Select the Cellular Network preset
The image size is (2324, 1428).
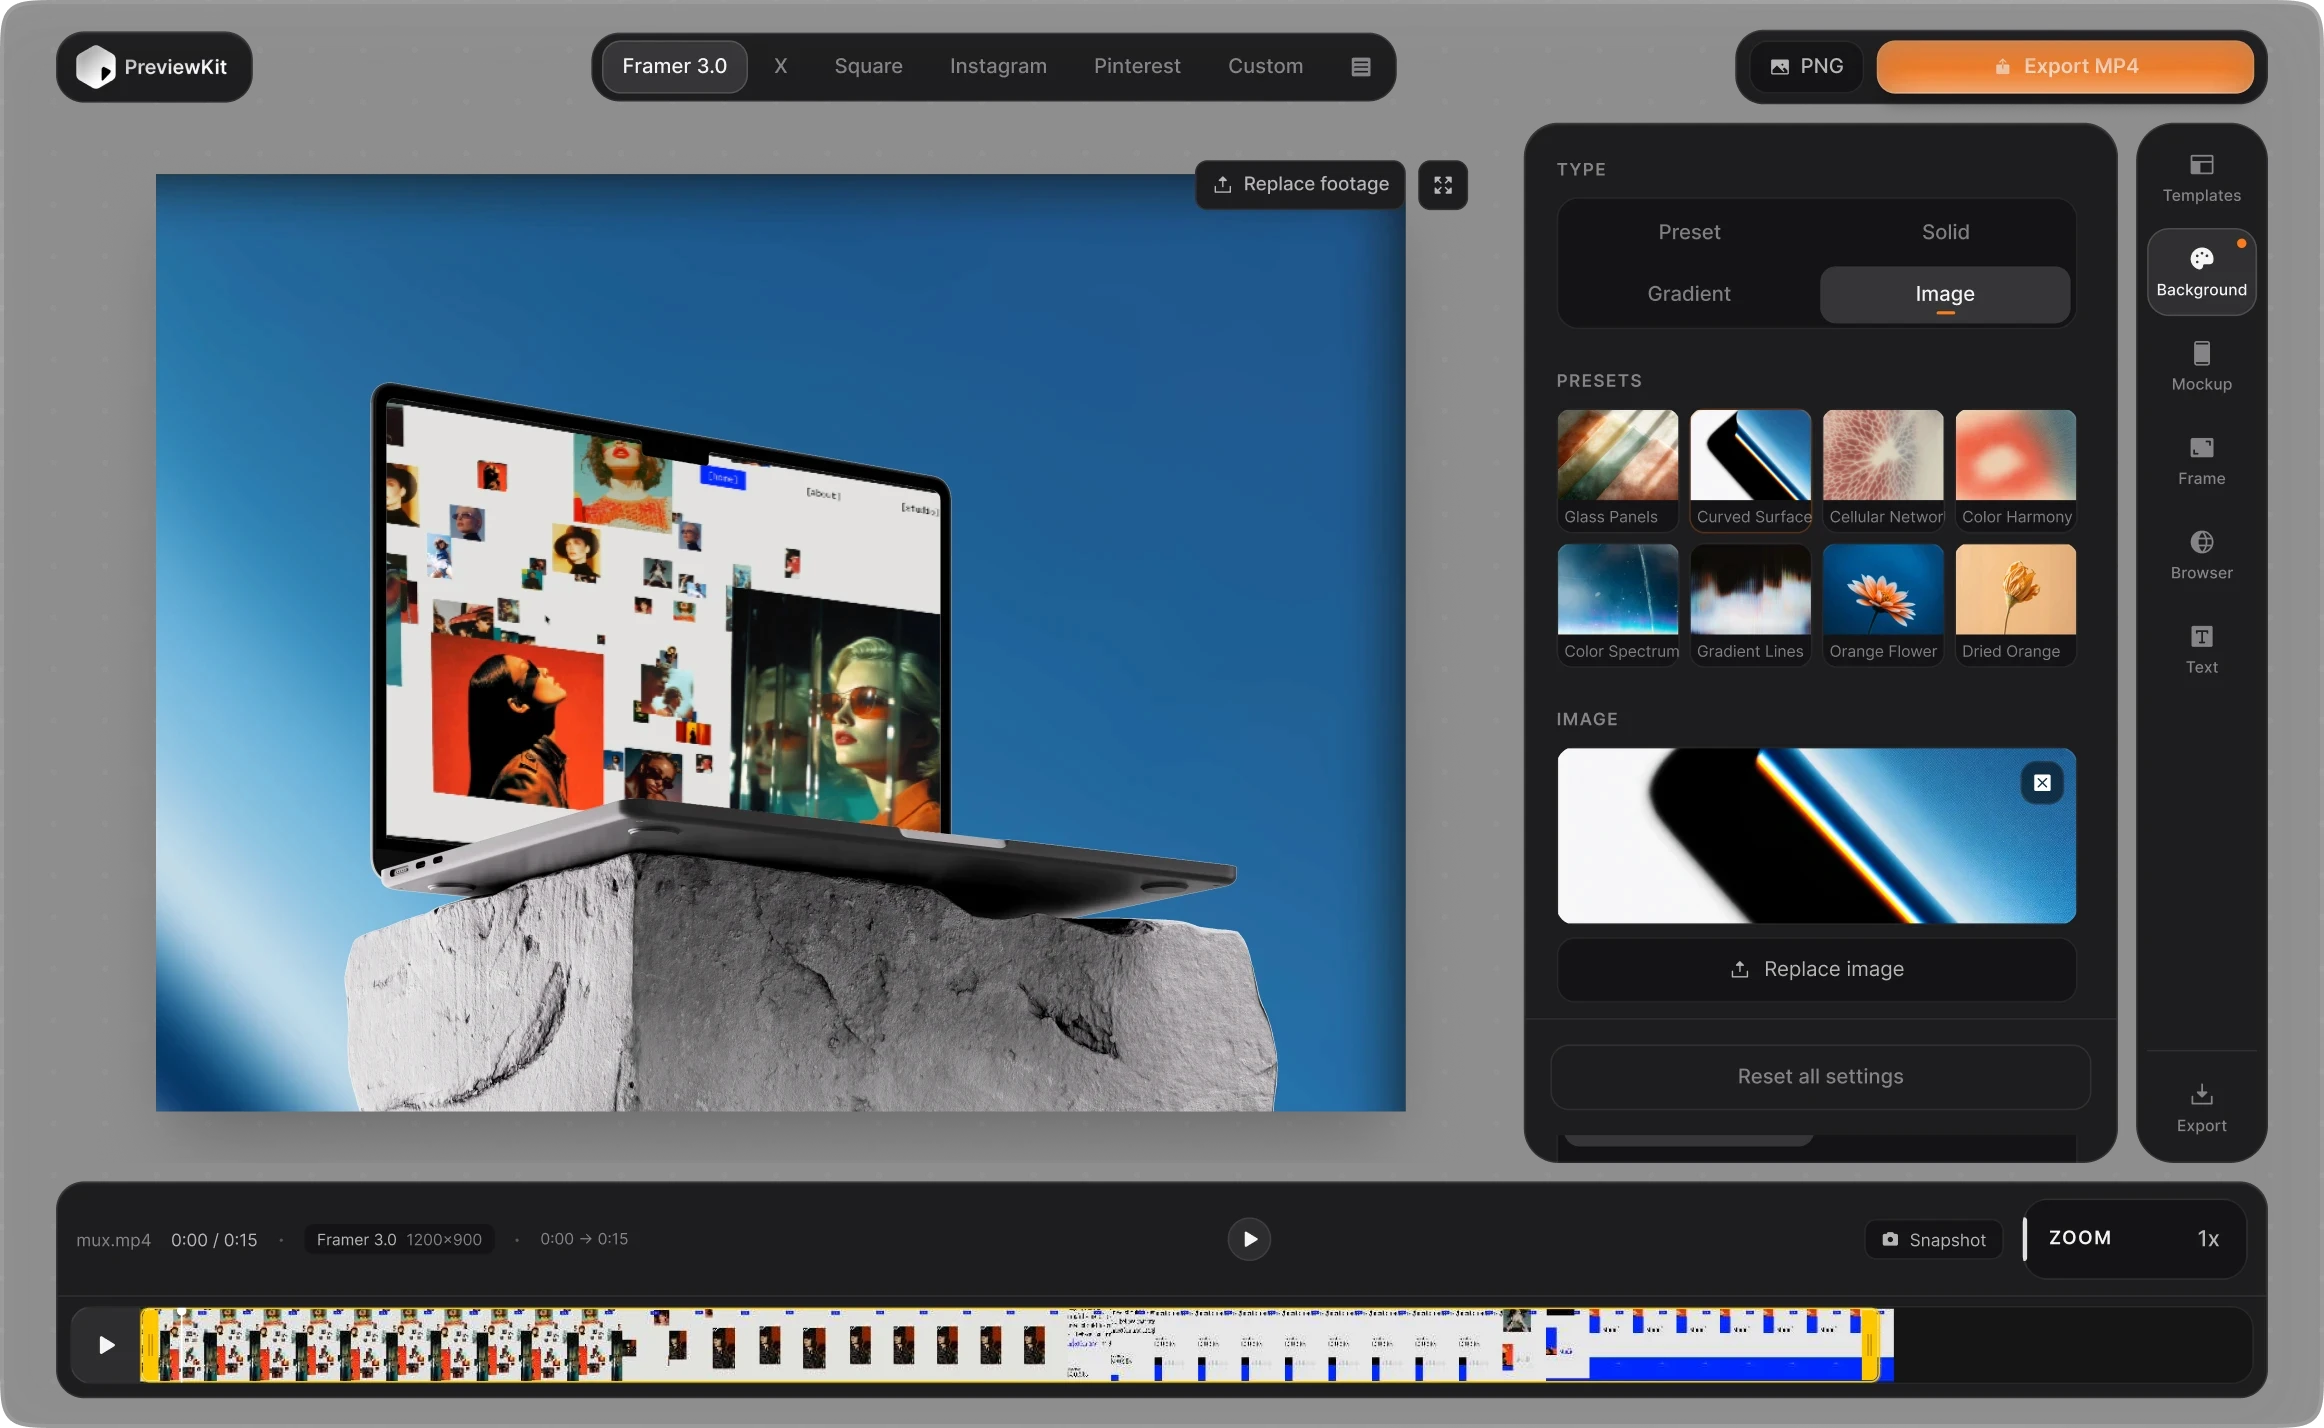pos(1883,469)
